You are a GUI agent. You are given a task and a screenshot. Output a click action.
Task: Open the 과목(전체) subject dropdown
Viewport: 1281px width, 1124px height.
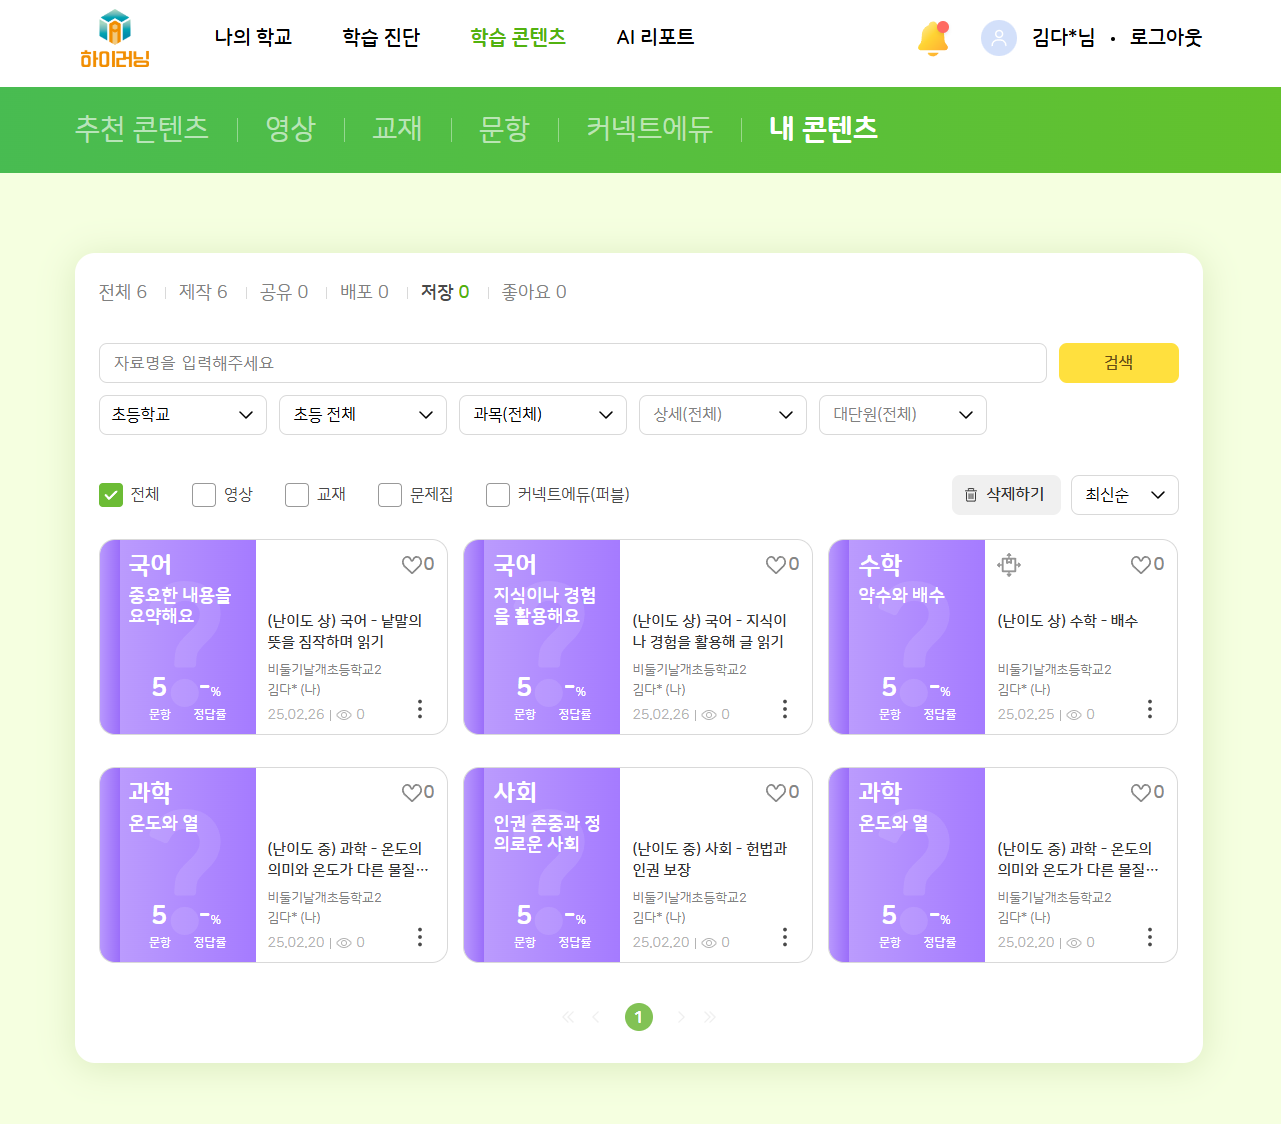(x=543, y=415)
